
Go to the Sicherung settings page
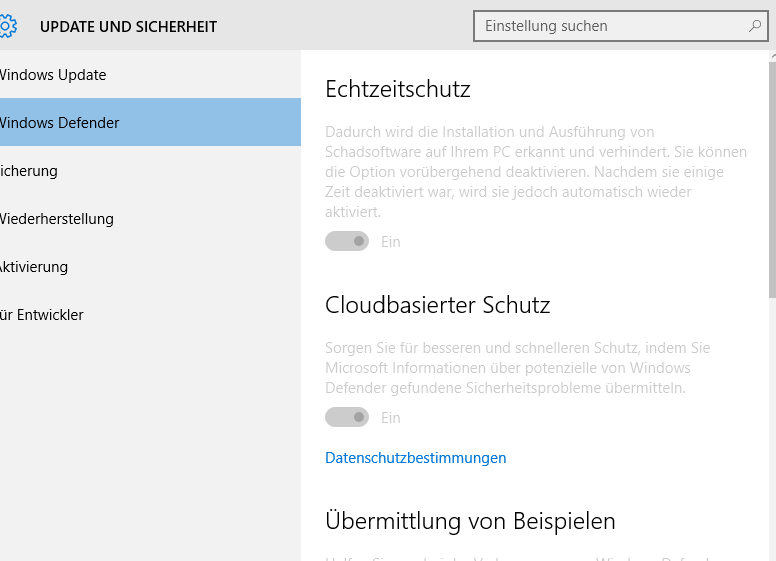tap(30, 171)
